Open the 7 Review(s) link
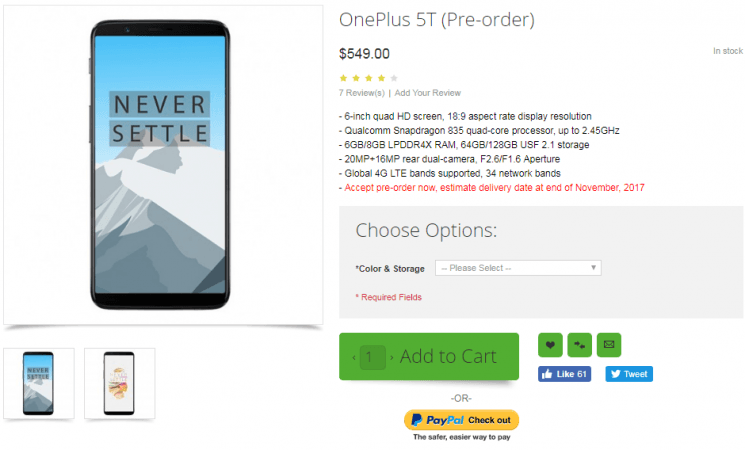 point(362,93)
